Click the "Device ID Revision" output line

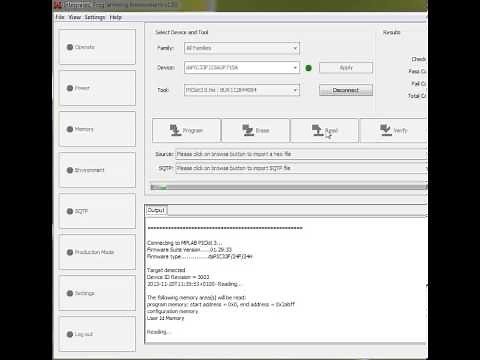(x=178, y=277)
